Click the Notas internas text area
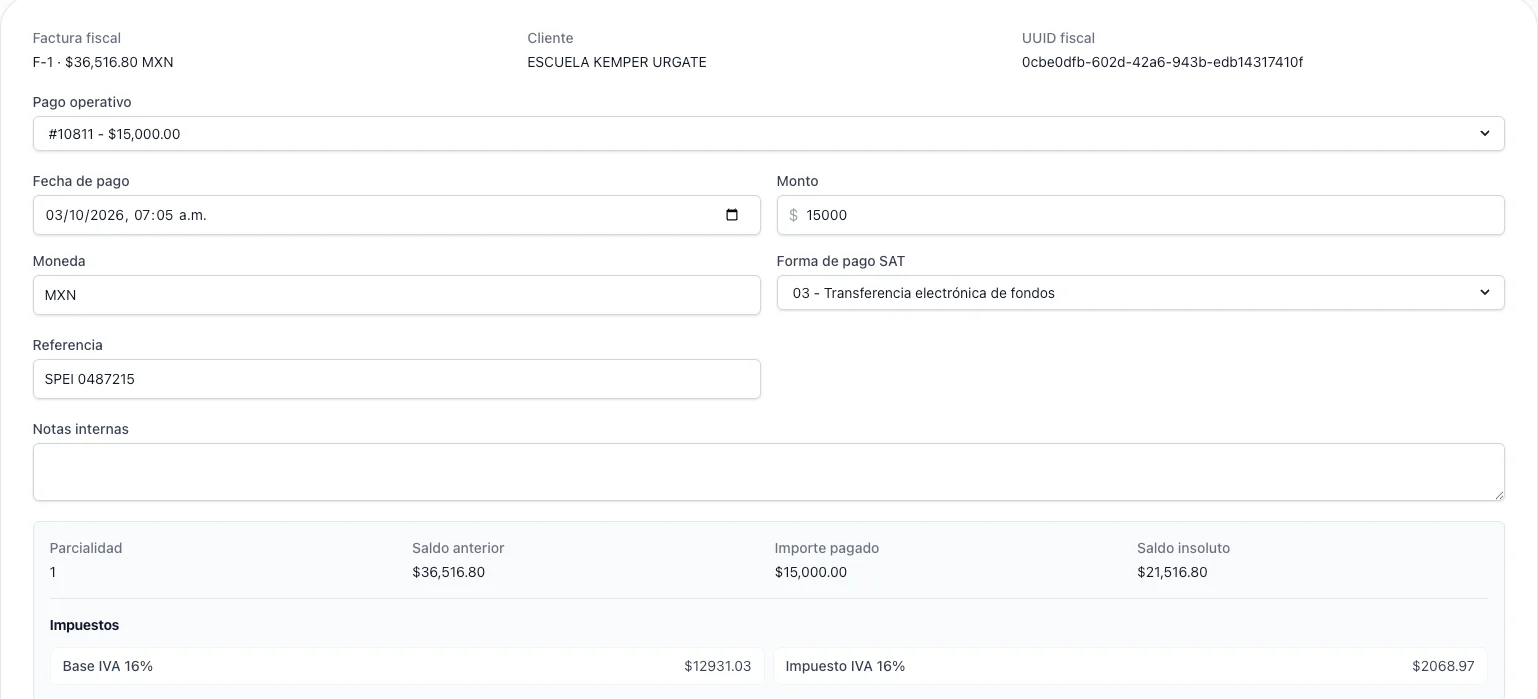The height and width of the screenshot is (699, 1538). pyautogui.click(x=768, y=472)
